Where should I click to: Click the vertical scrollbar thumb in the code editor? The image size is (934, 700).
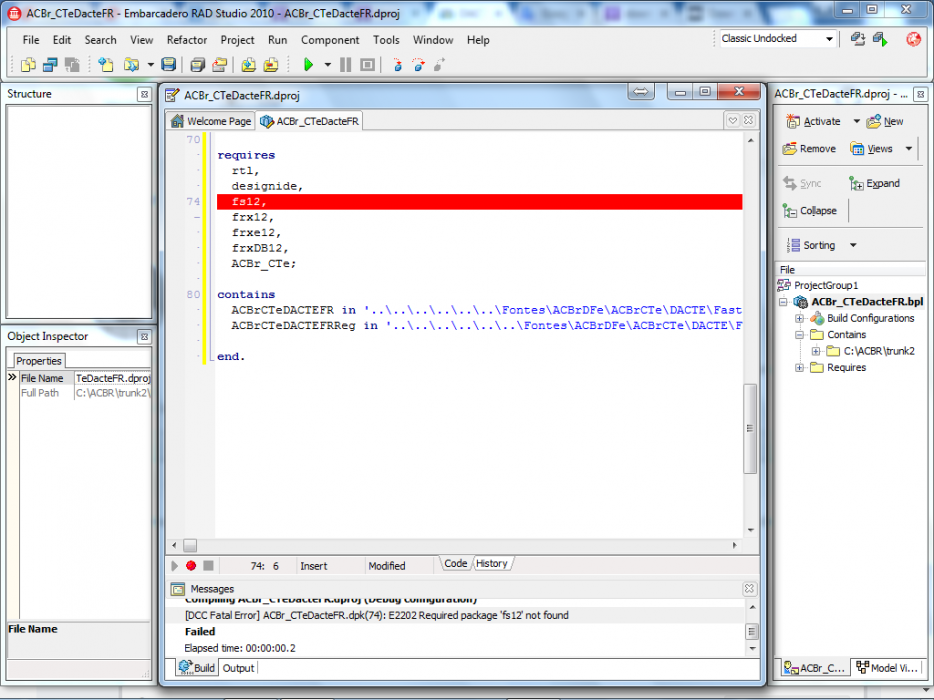point(751,429)
